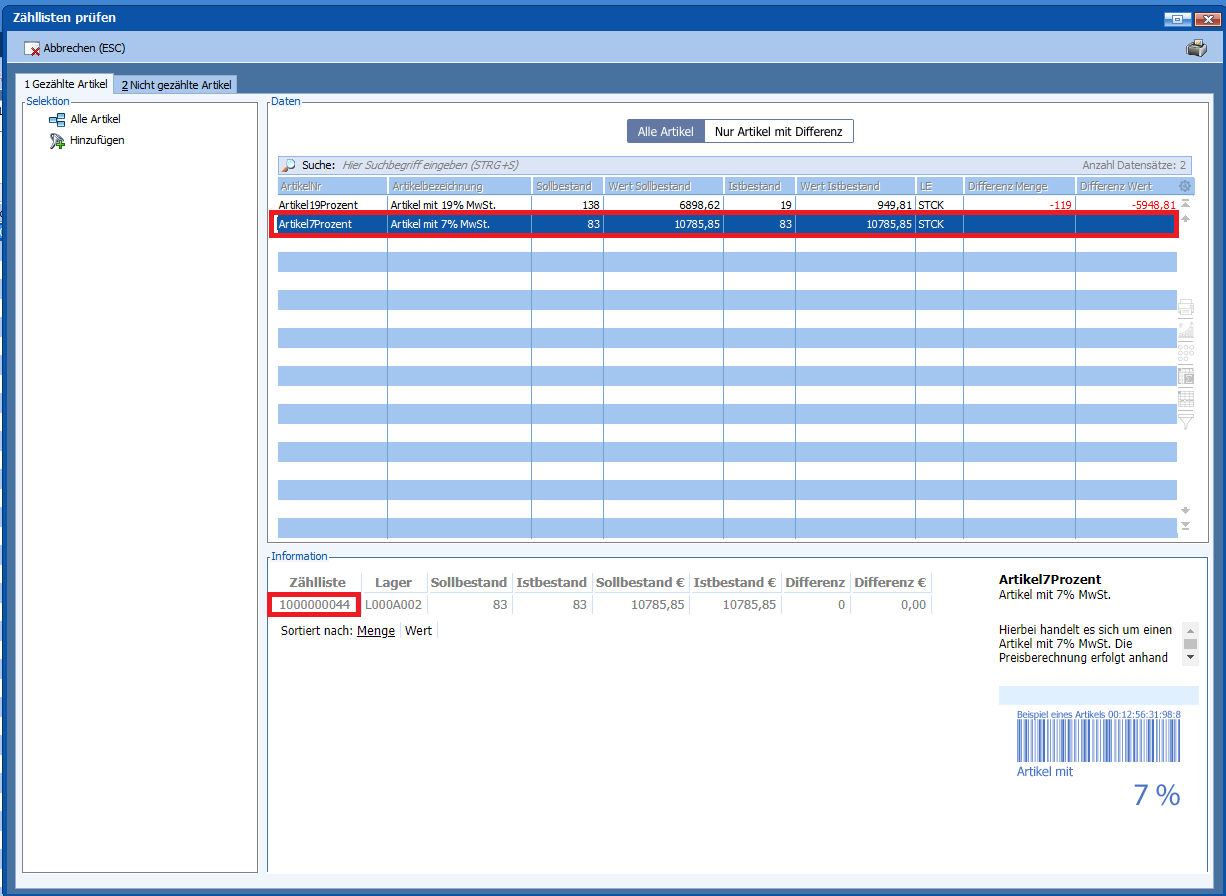Toggle view to Alle Artikel
1226x896 pixels.
coord(665,132)
